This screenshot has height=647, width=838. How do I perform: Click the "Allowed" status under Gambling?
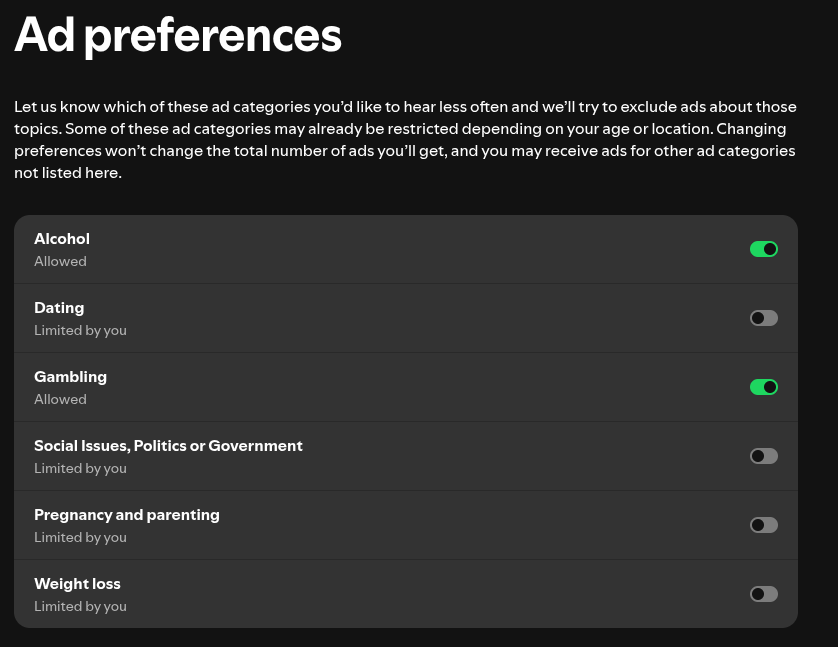[x=60, y=399]
